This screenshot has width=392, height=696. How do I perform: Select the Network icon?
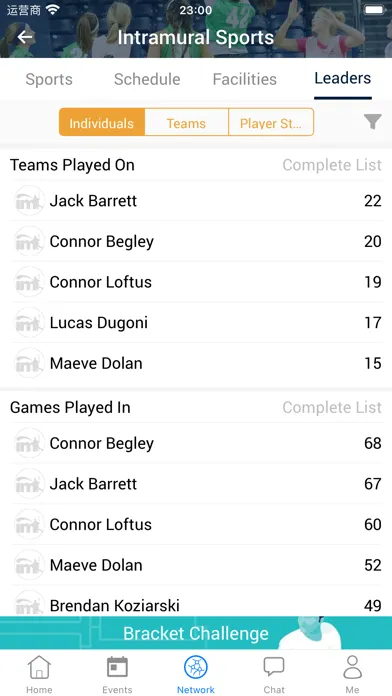[x=196, y=667]
